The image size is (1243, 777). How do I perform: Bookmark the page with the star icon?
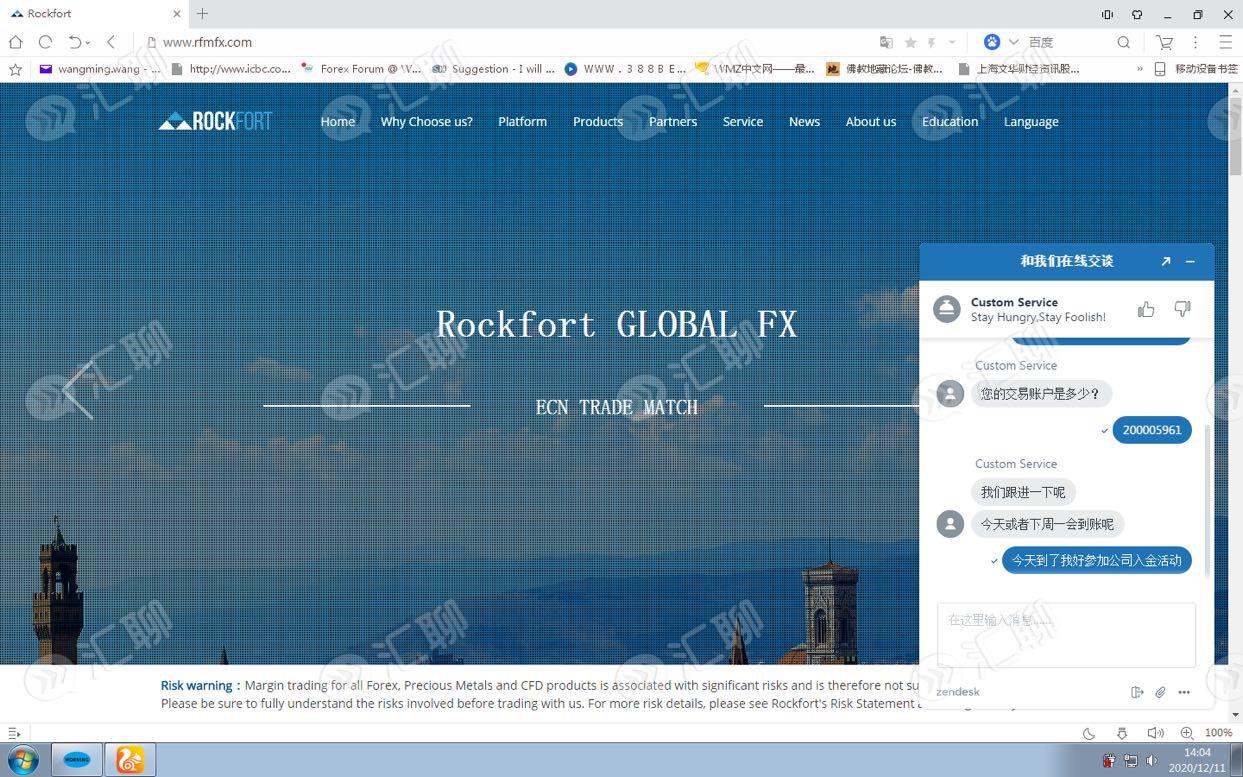pyautogui.click(x=910, y=42)
